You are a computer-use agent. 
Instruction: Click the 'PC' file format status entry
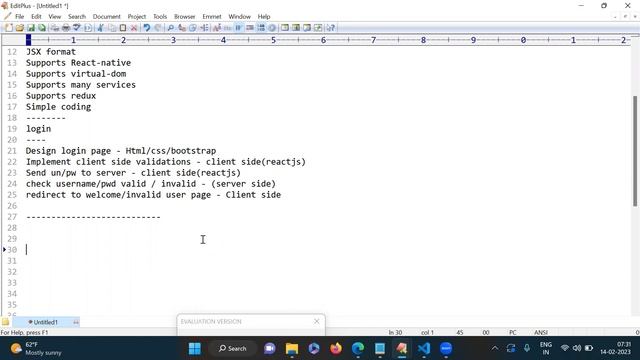click(x=513, y=333)
